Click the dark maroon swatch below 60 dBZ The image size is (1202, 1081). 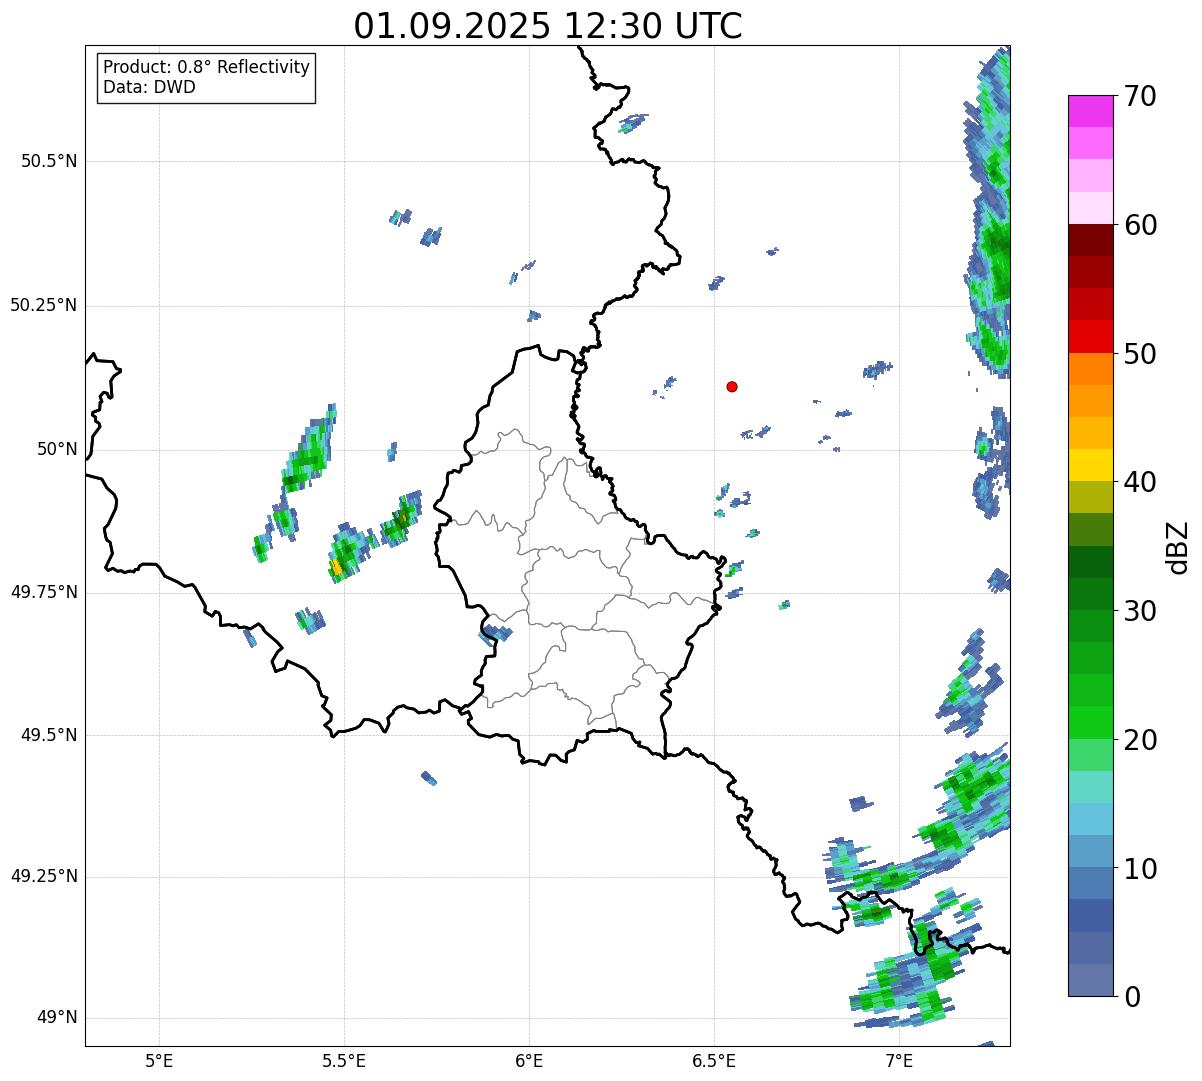[x=1091, y=240]
